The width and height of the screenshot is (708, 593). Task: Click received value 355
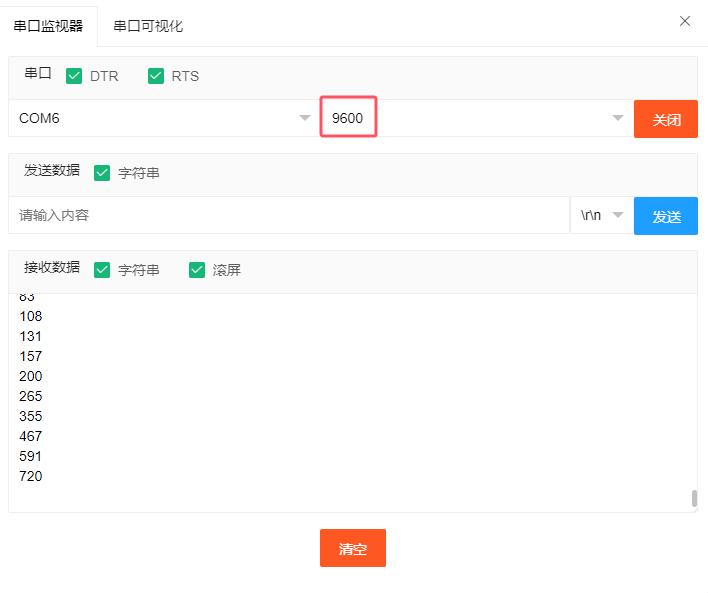coord(31,416)
